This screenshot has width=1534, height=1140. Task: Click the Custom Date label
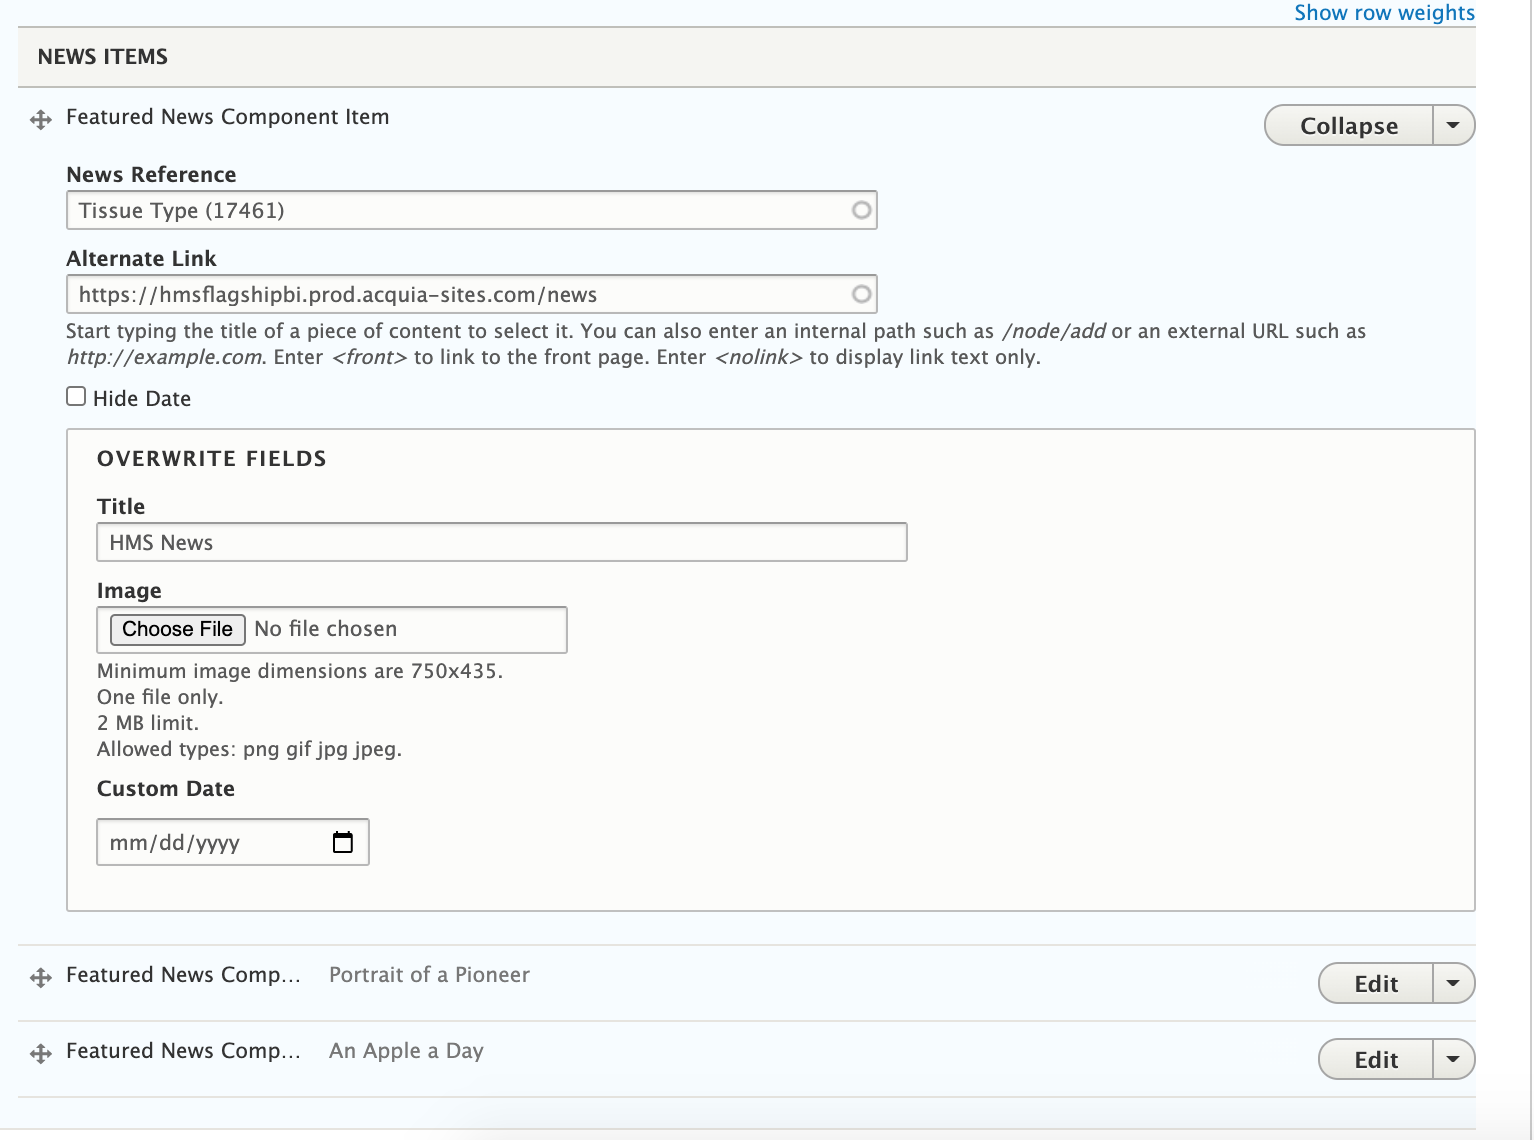(x=166, y=789)
